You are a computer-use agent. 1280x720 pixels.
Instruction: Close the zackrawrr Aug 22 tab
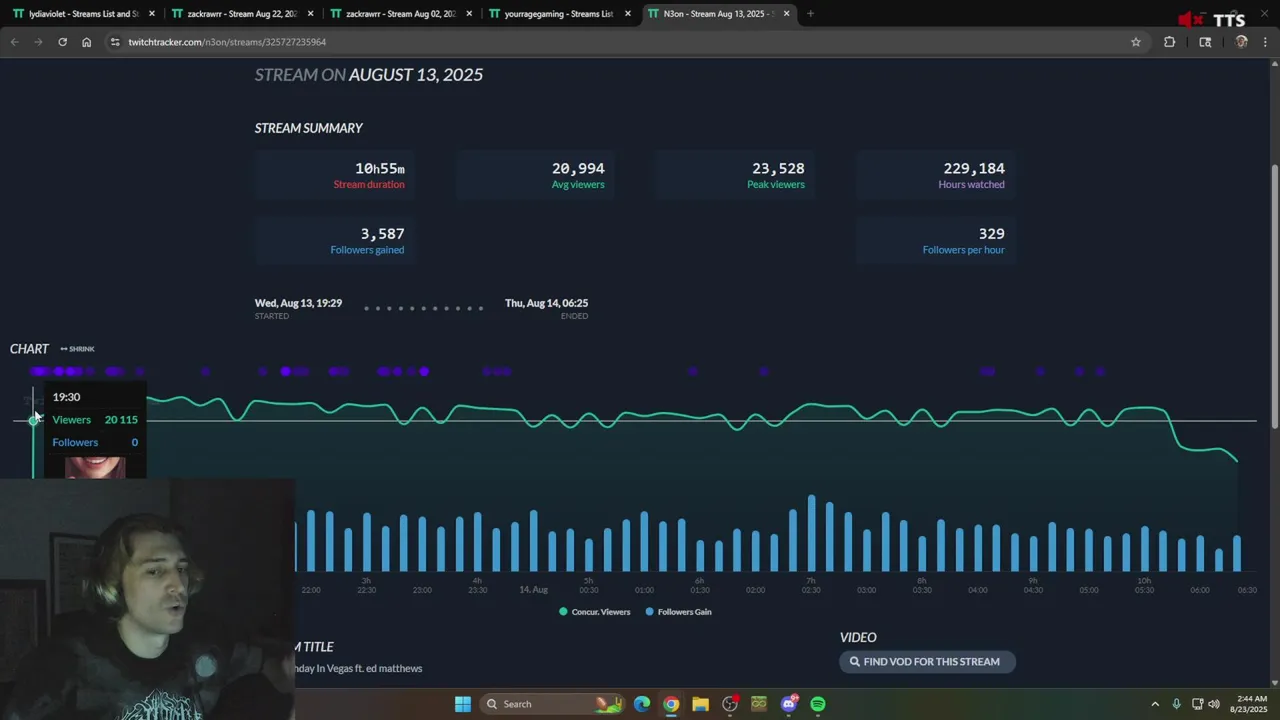pyautogui.click(x=311, y=14)
